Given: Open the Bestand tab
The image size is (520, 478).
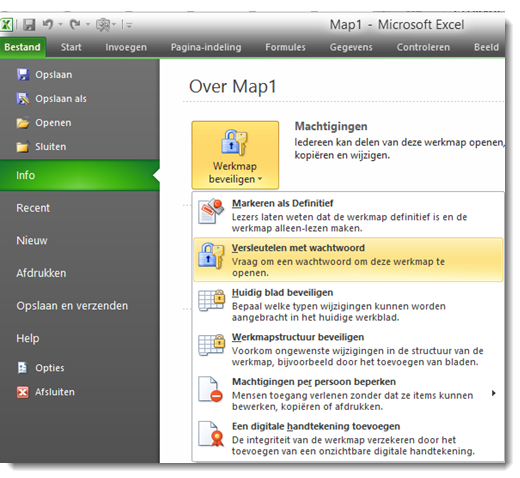Looking at the screenshot, I should pos(22,47).
